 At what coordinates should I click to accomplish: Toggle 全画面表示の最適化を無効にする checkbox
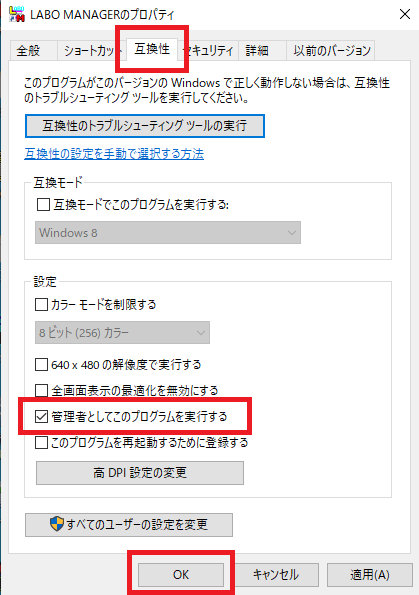pos(41,390)
